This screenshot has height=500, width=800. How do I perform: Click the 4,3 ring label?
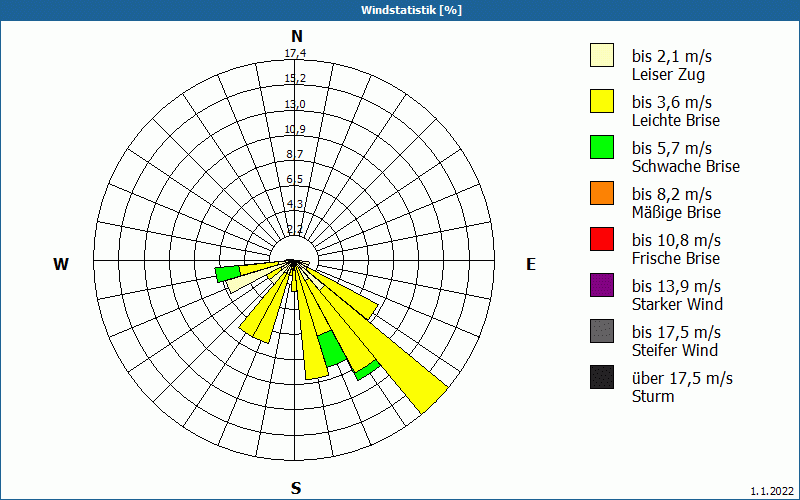[295, 204]
